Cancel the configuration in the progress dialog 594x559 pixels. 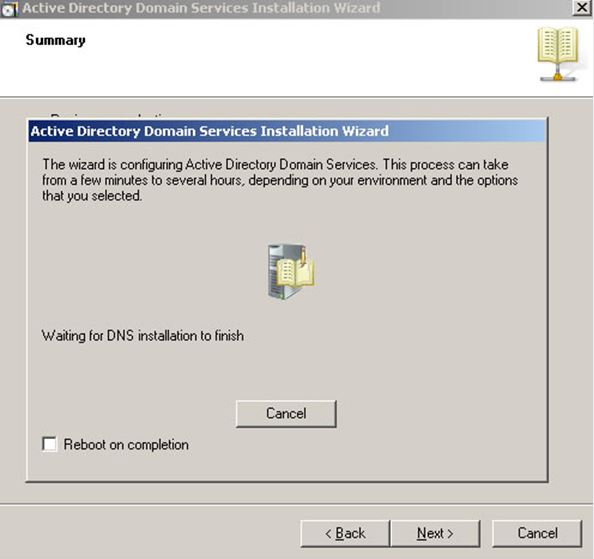pos(286,414)
